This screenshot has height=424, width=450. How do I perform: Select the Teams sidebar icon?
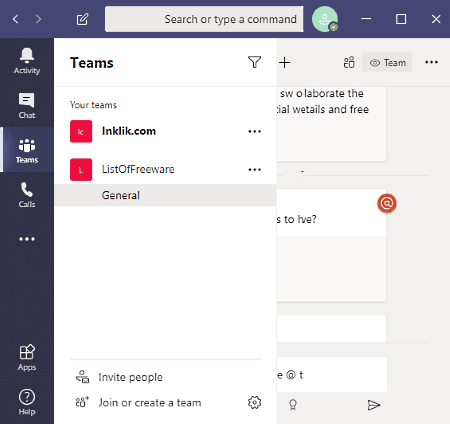pyautogui.click(x=27, y=150)
